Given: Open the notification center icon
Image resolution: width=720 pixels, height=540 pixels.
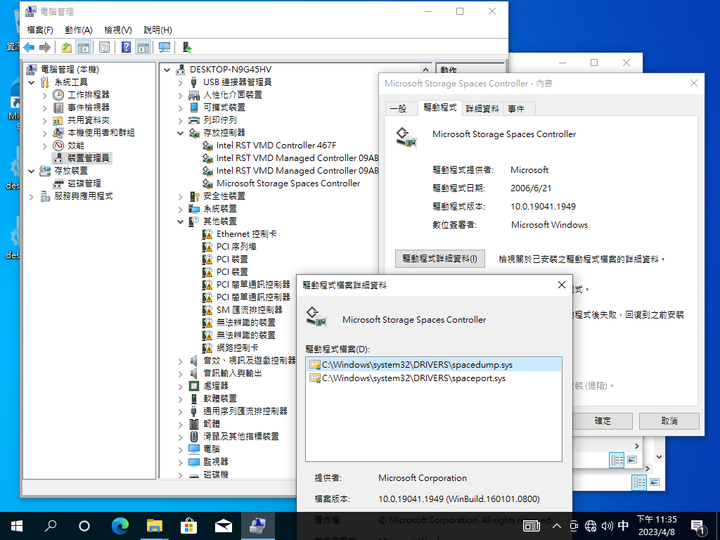Looking at the screenshot, I should tap(698, 527).
